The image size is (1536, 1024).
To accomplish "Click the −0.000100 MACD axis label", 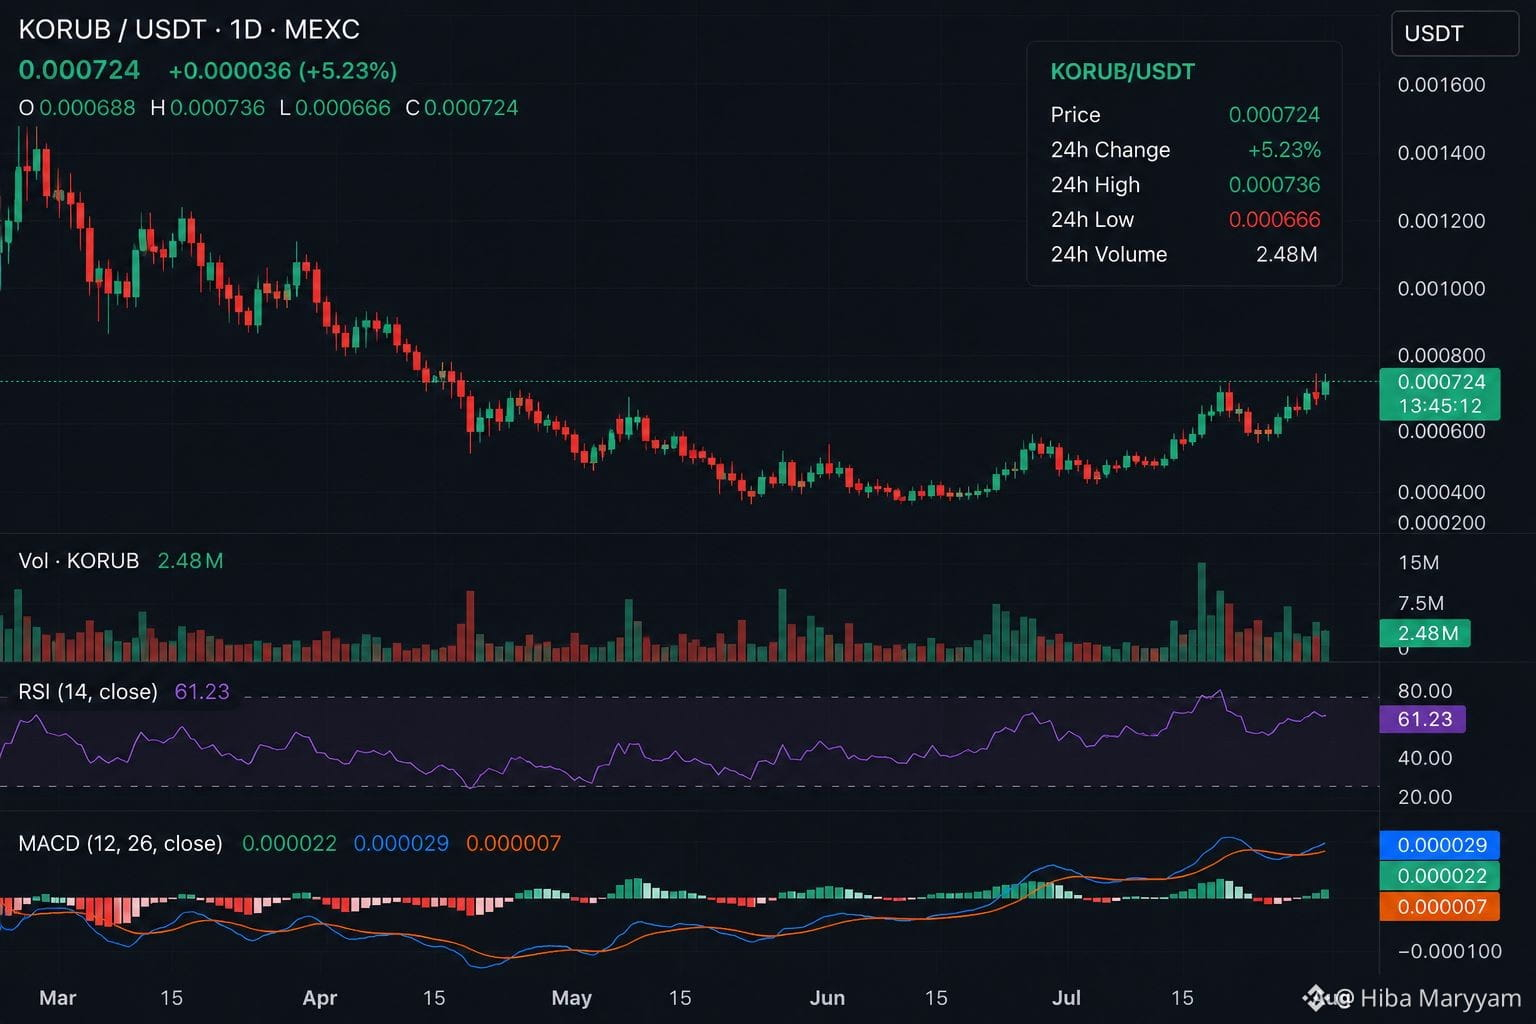I will (x=1449, y=951).
